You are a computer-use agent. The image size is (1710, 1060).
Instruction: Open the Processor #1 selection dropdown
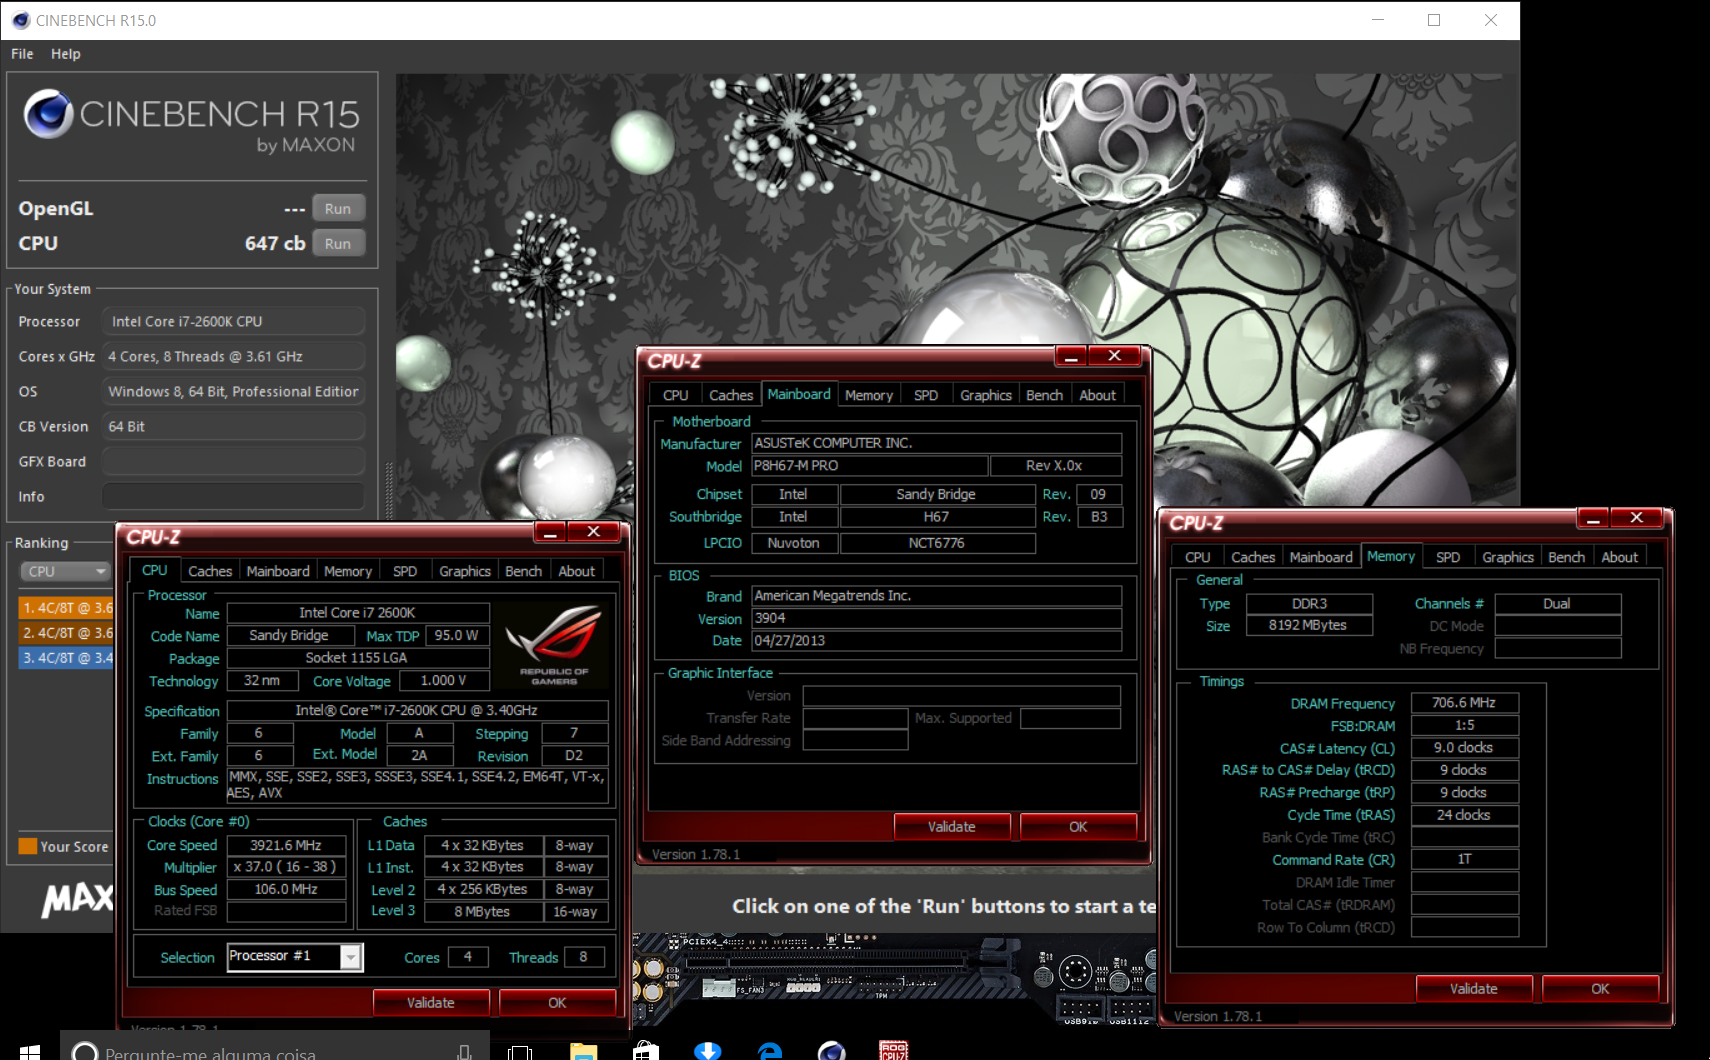[350, 957]
